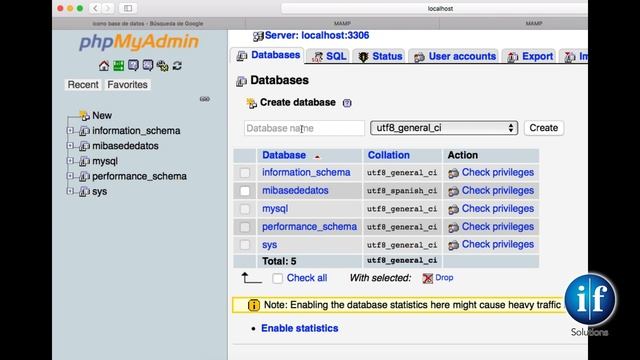Viewport: 640px width, 360px height.
Task: Tick the information_schema row checkbox
Action: point(245,173)
